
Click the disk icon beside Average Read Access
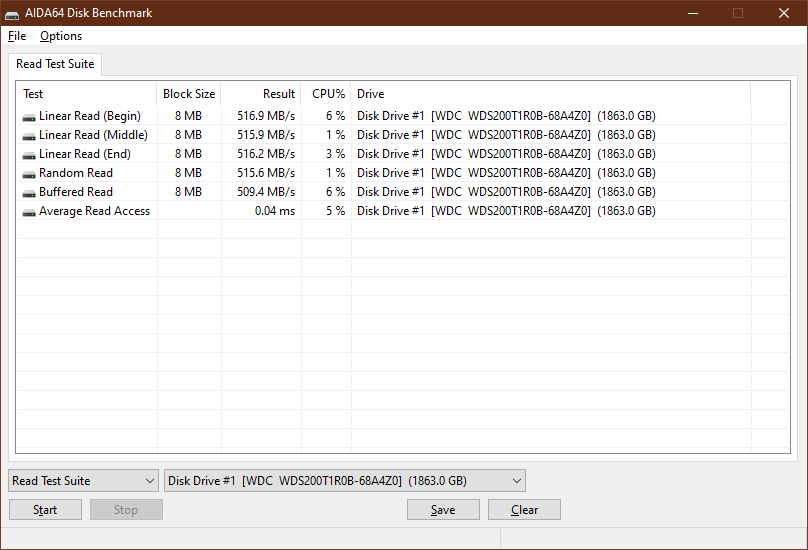tap(29, 213)
